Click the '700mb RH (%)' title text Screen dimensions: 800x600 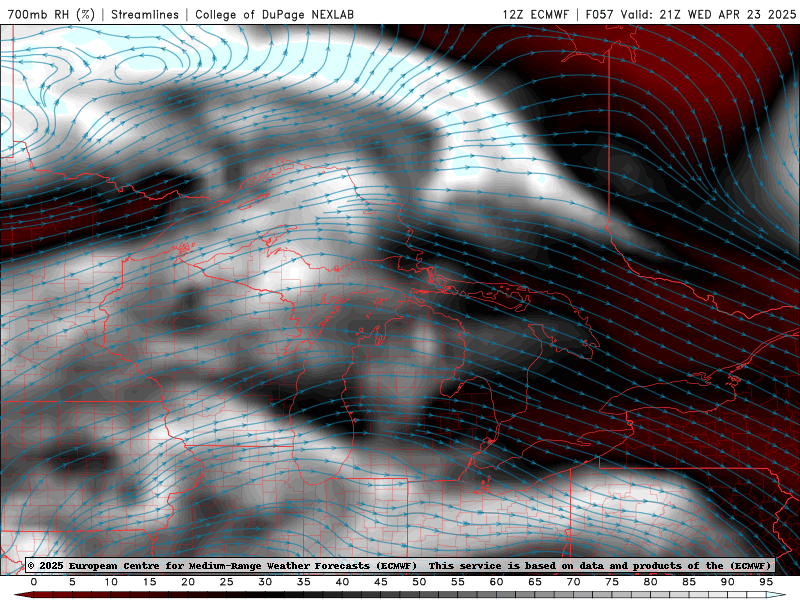pyautogui.click(x=52, y=14)
